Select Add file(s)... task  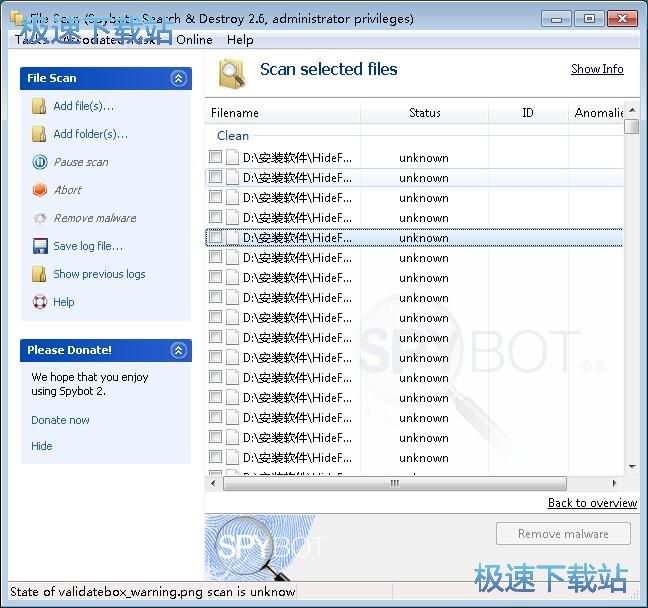tap(83, 106)
